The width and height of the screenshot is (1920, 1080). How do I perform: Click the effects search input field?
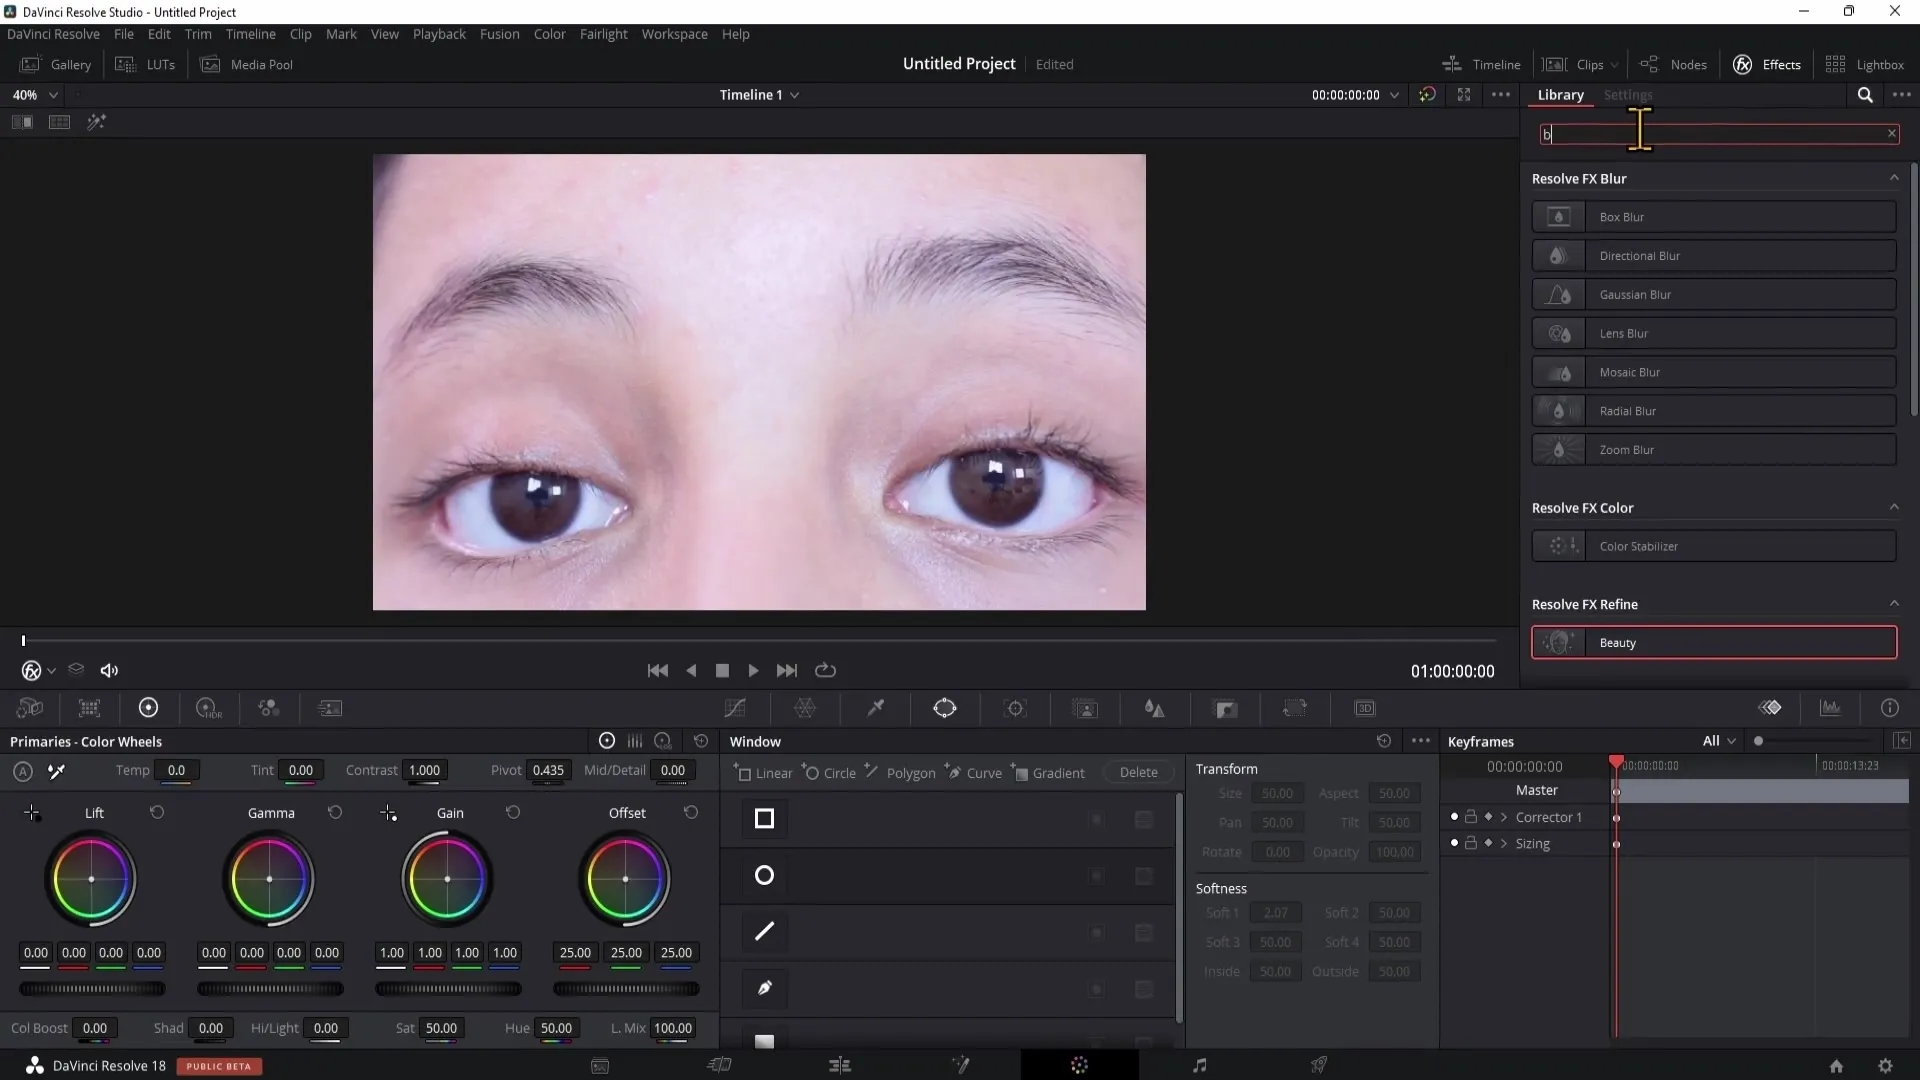[1718, 134]
